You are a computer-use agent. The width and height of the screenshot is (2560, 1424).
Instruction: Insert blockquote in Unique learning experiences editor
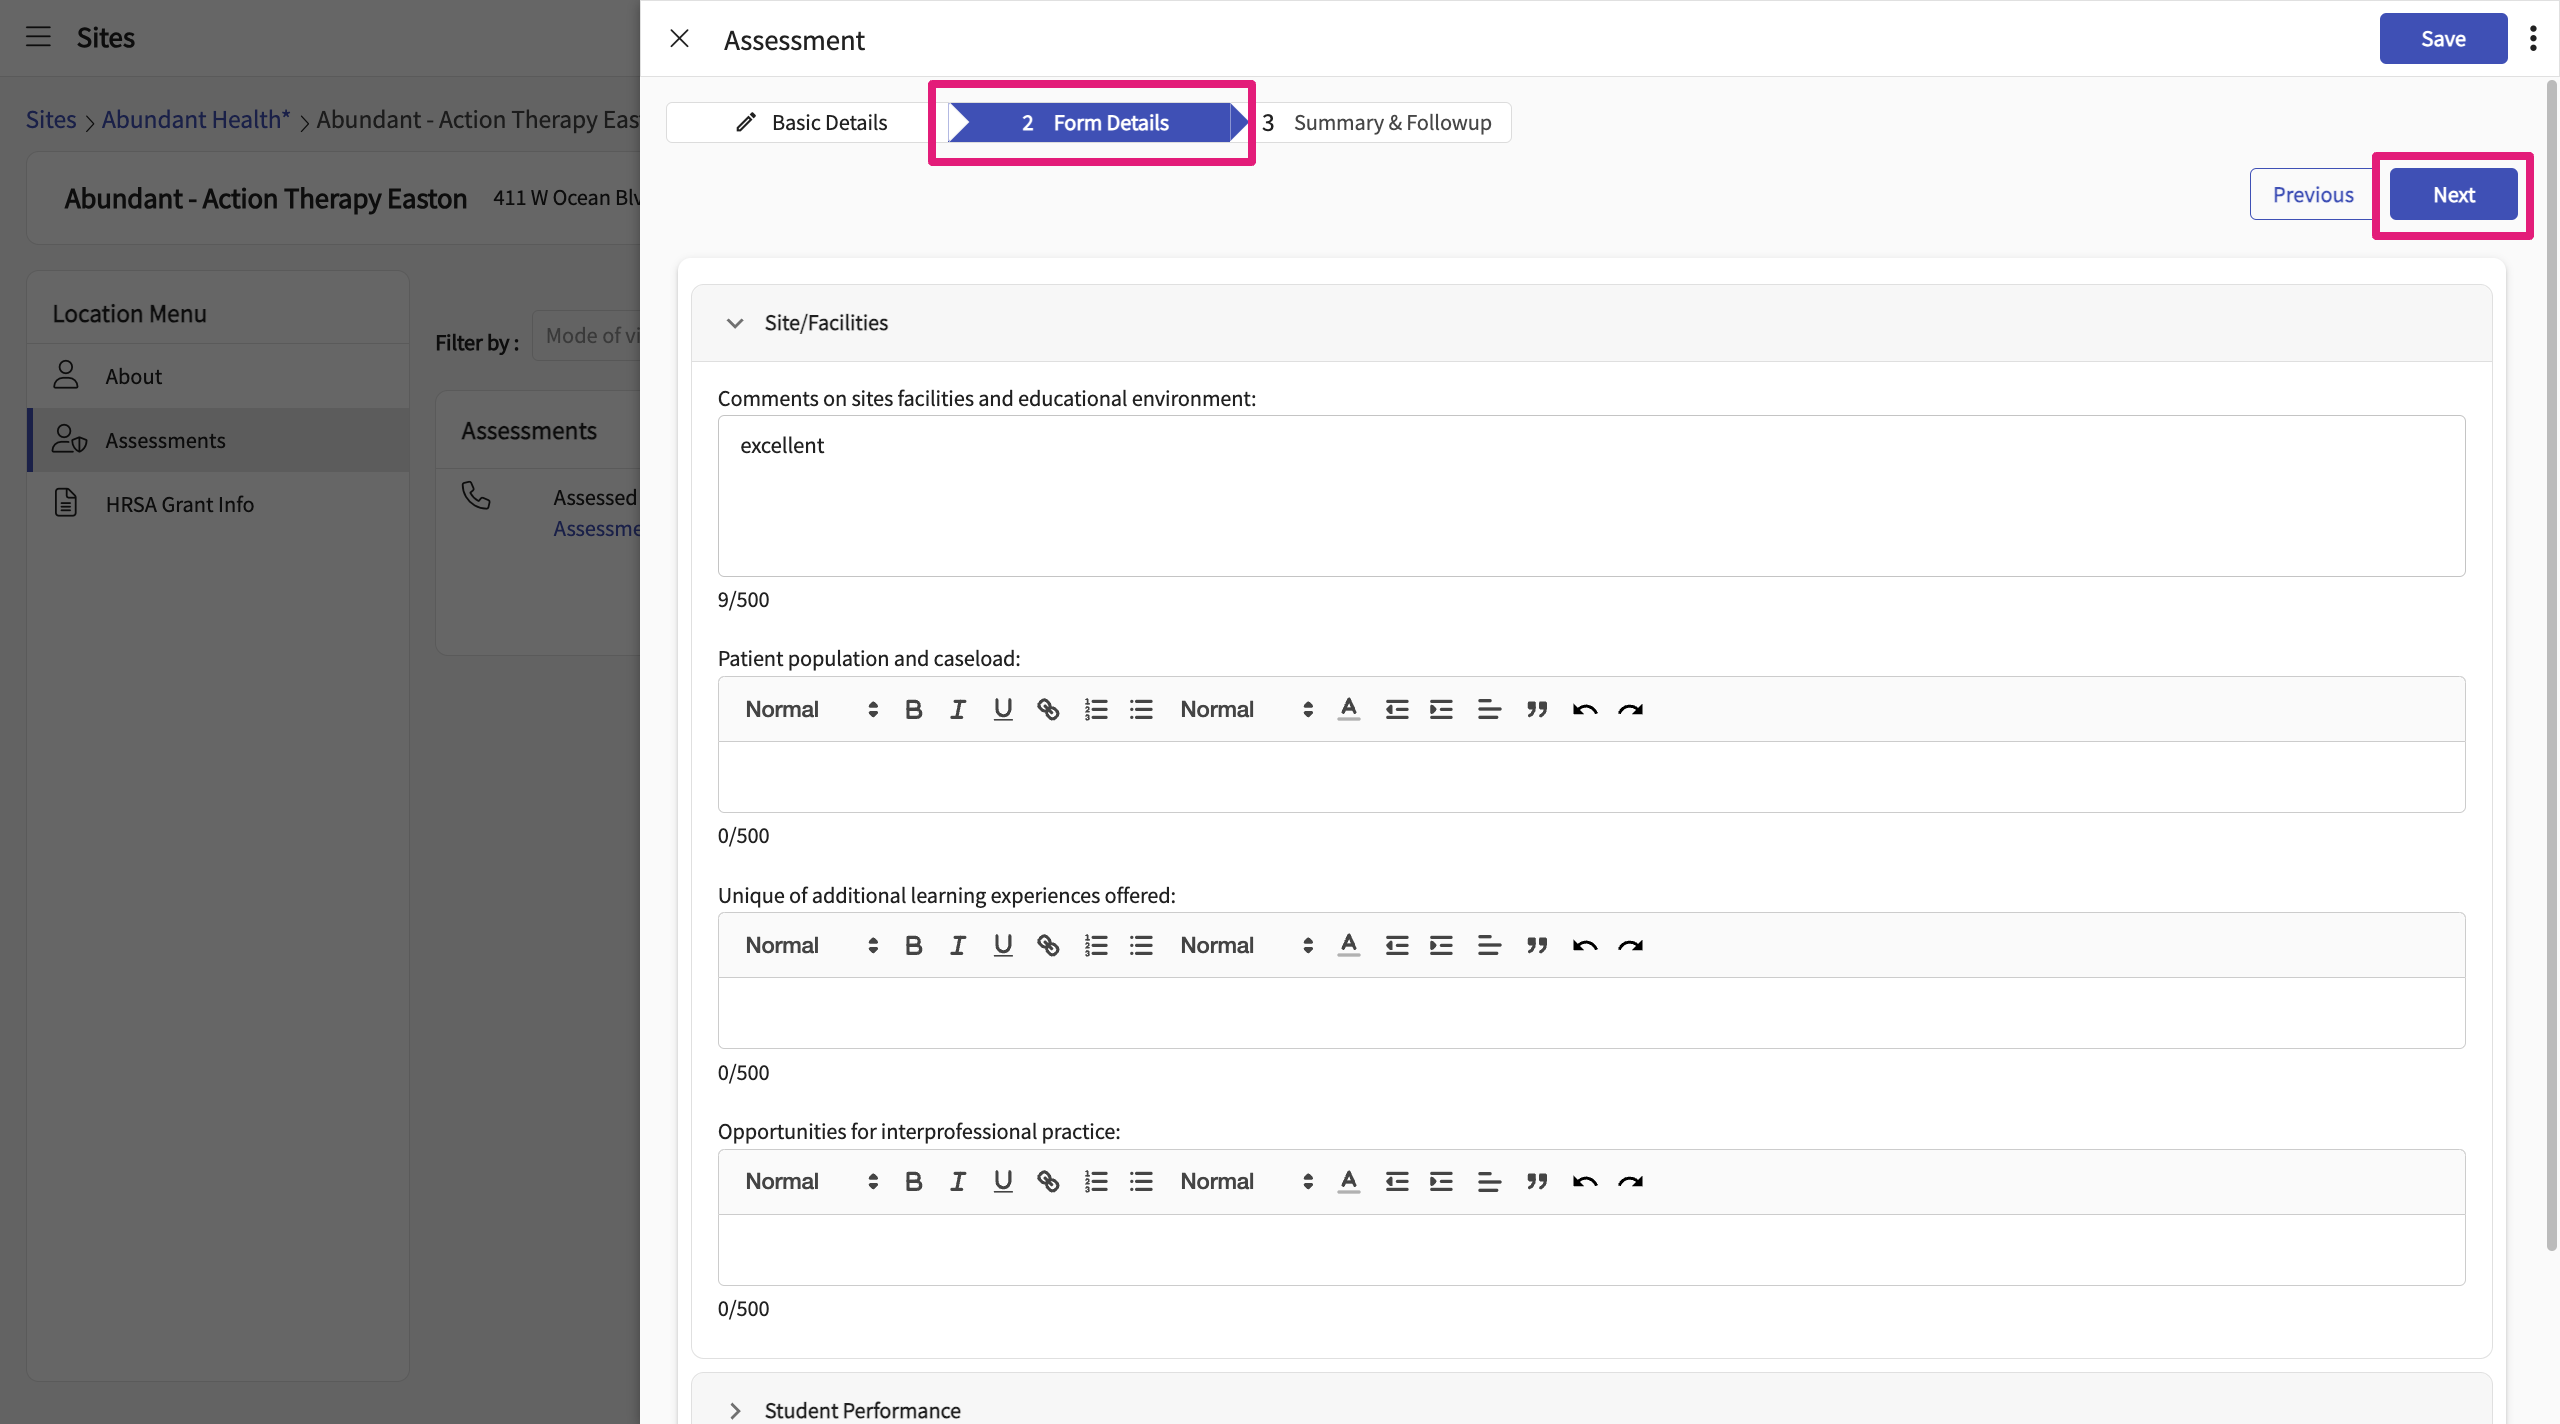pyautogui.click(x=1536, y=945)
